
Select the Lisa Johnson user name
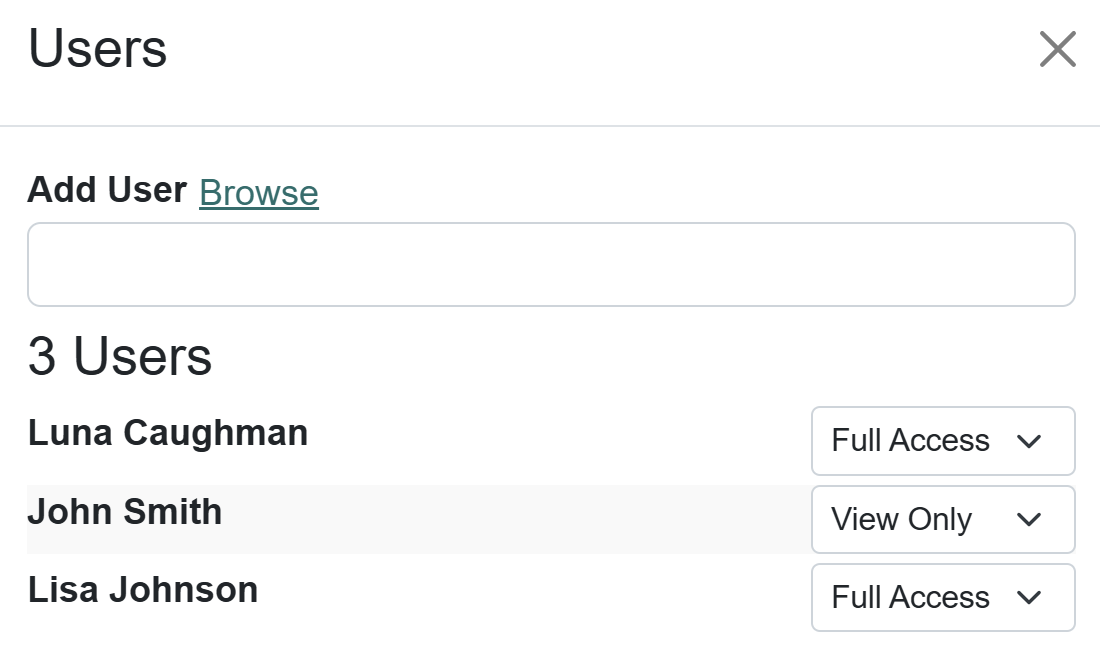coord(143,590)
